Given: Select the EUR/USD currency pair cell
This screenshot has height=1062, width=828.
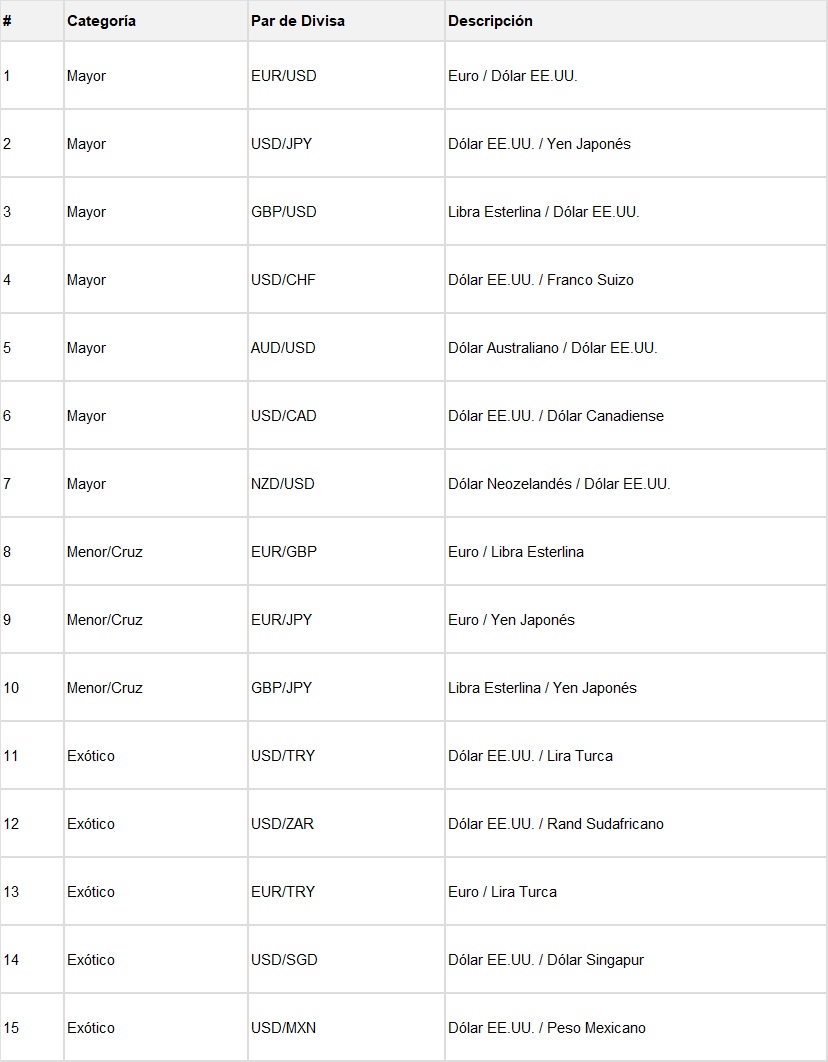Looking at the screenshot, I should [x=284, y=76].
